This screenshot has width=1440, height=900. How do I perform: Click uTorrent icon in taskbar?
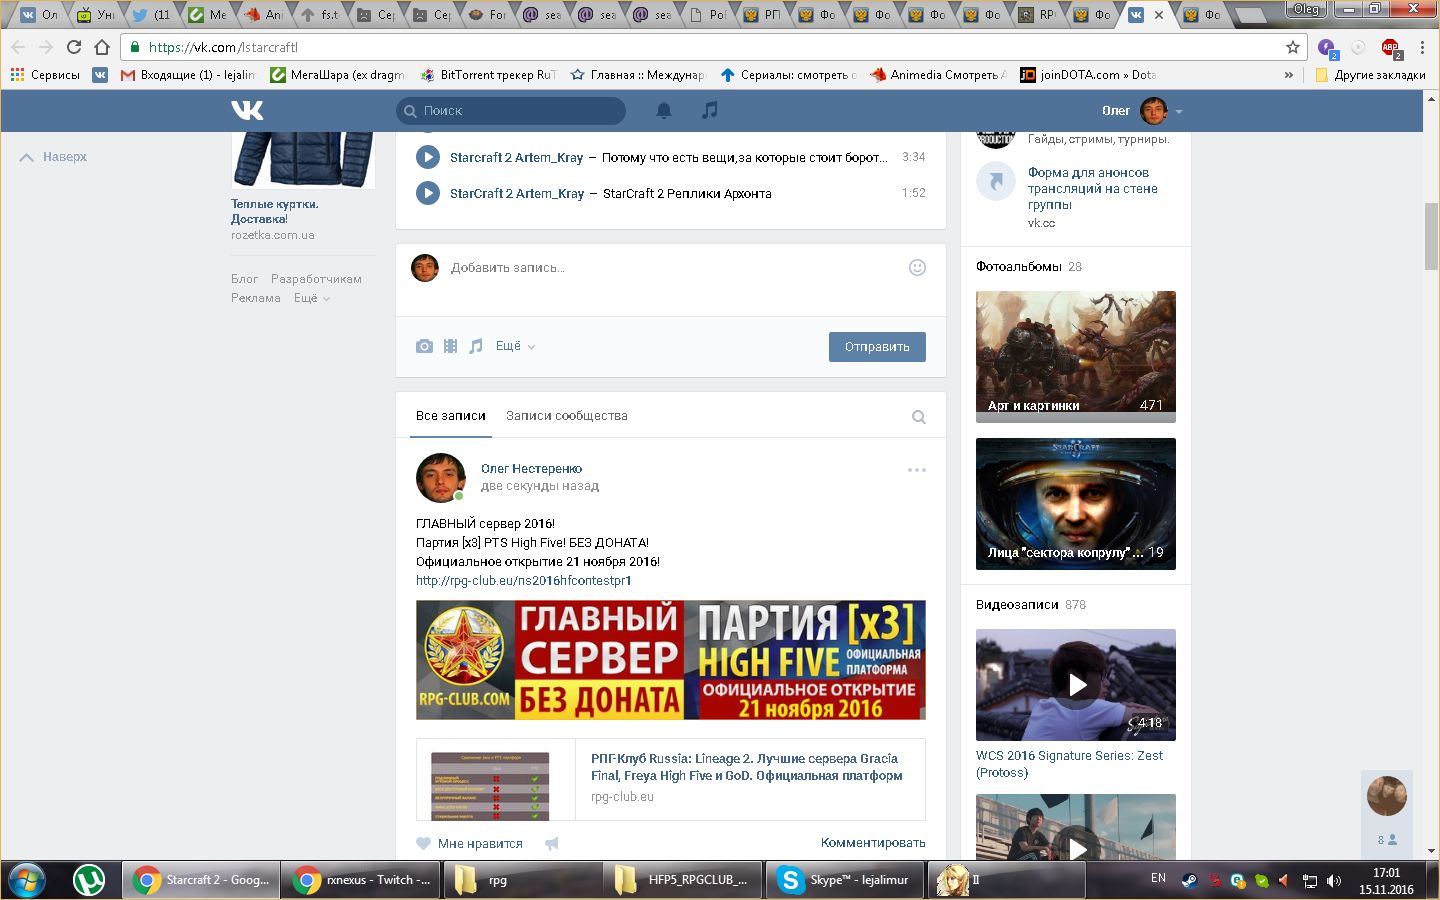click(x=90, y=880)
